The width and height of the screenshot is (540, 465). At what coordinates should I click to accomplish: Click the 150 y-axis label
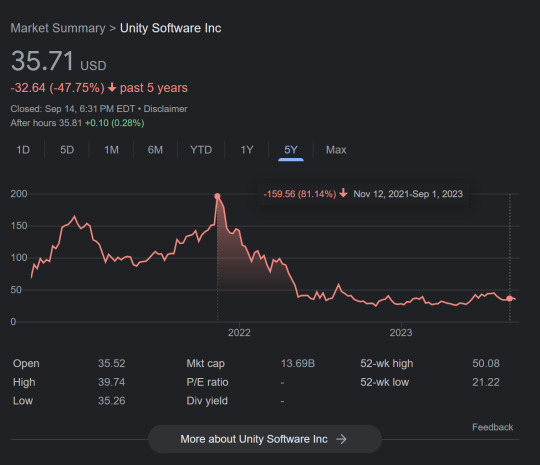(x=19, y=226)
